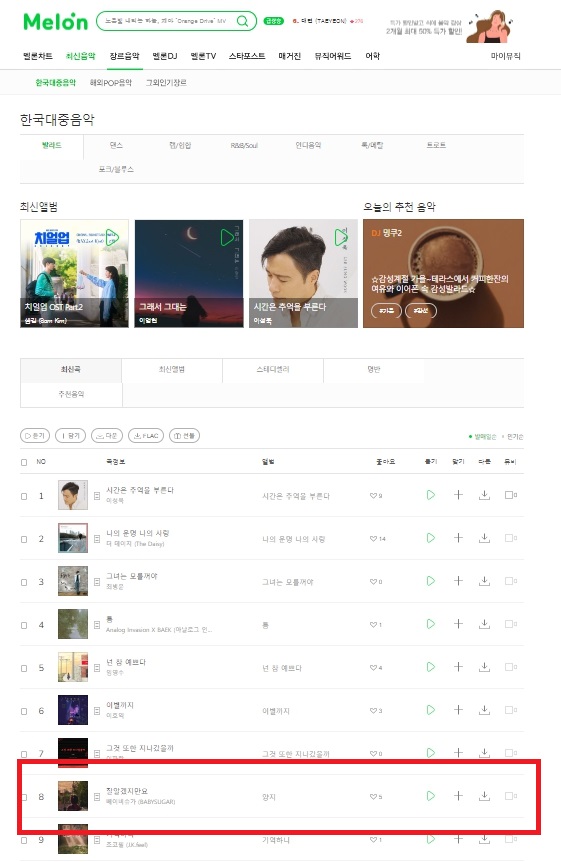Toggle the select-all checkbox next to NO header
Image resolution: width=561 pixels, height=862 pixels.
tap(24, 462)
